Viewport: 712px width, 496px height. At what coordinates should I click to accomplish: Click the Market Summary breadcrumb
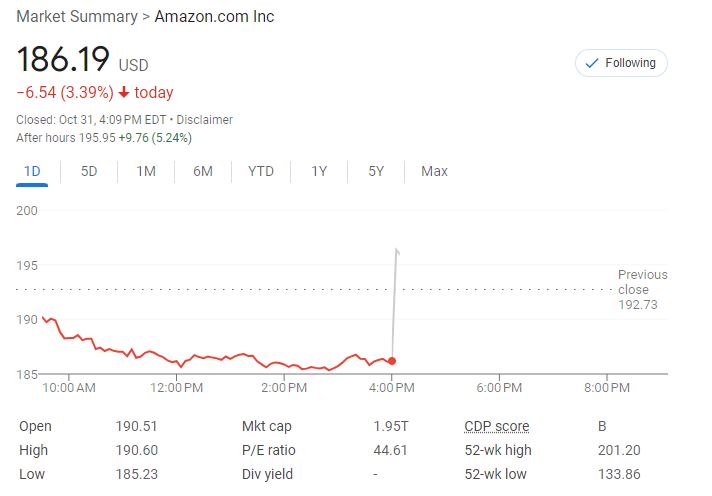77,17
